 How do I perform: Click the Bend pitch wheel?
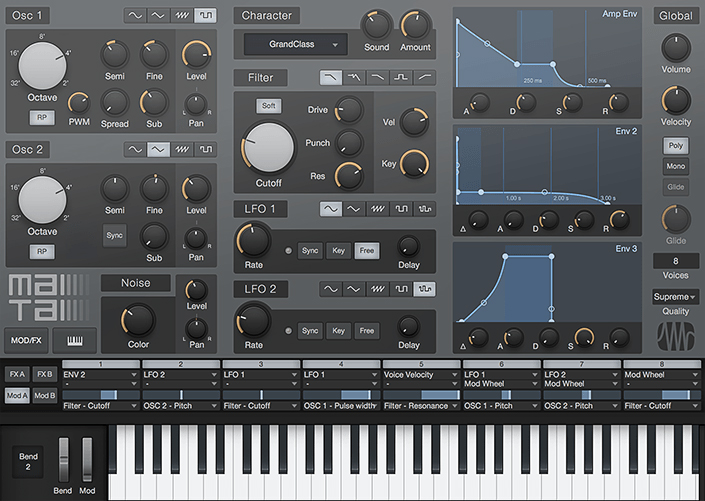[63, 460]
